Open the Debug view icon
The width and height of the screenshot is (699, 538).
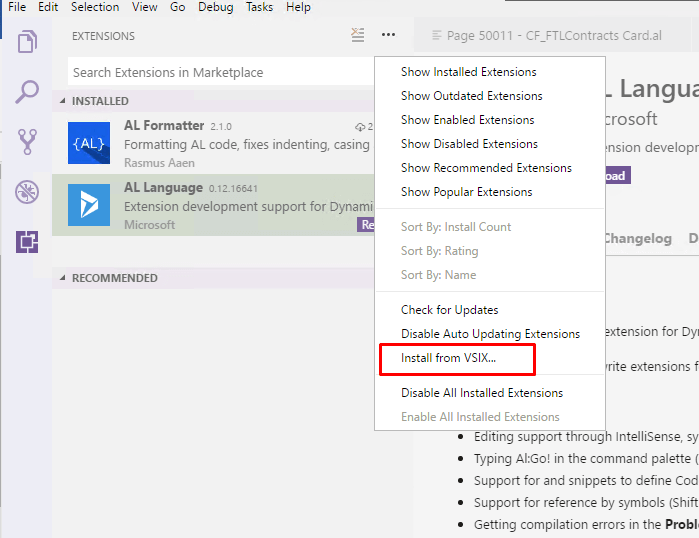click(x=27, y=192)
